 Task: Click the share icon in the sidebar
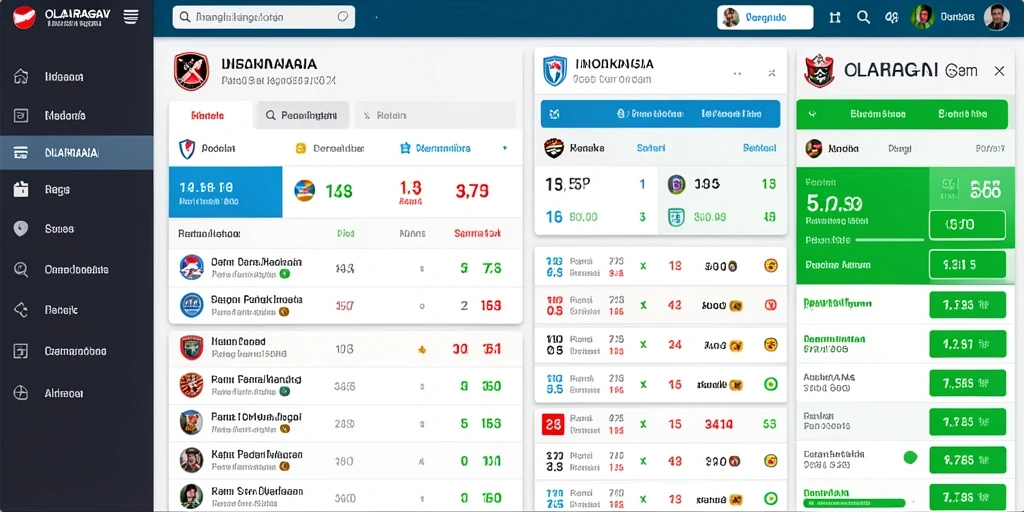[21, 310]
